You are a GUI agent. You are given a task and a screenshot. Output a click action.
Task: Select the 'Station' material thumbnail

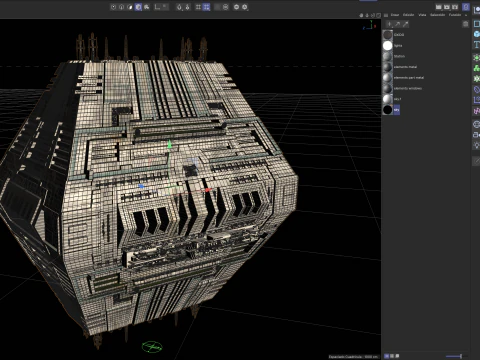point(388,56)
